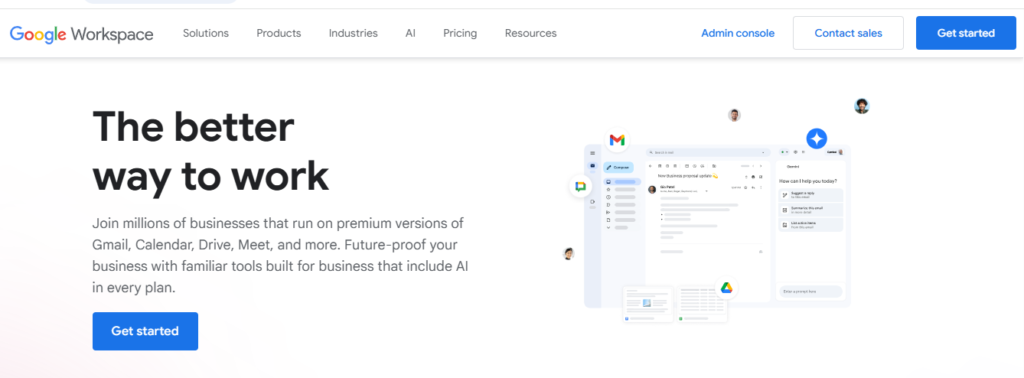Click the Google Drive logo bubble
This screenshot has width=1024, height=378.
click(x=726, y=288)
